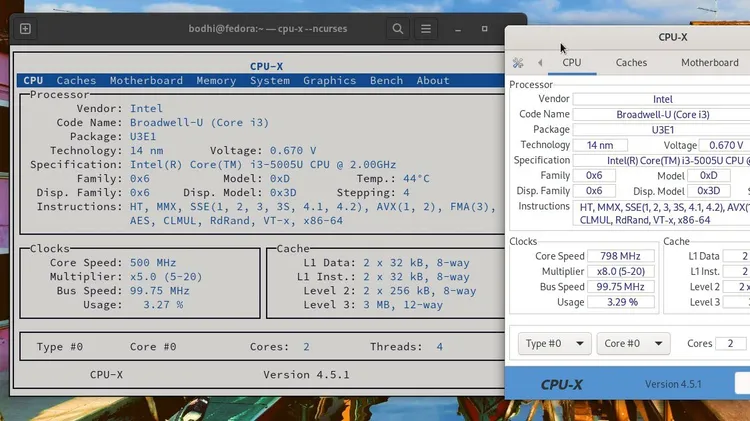Click Core Speed '500 MHz' in terminal

153,263
